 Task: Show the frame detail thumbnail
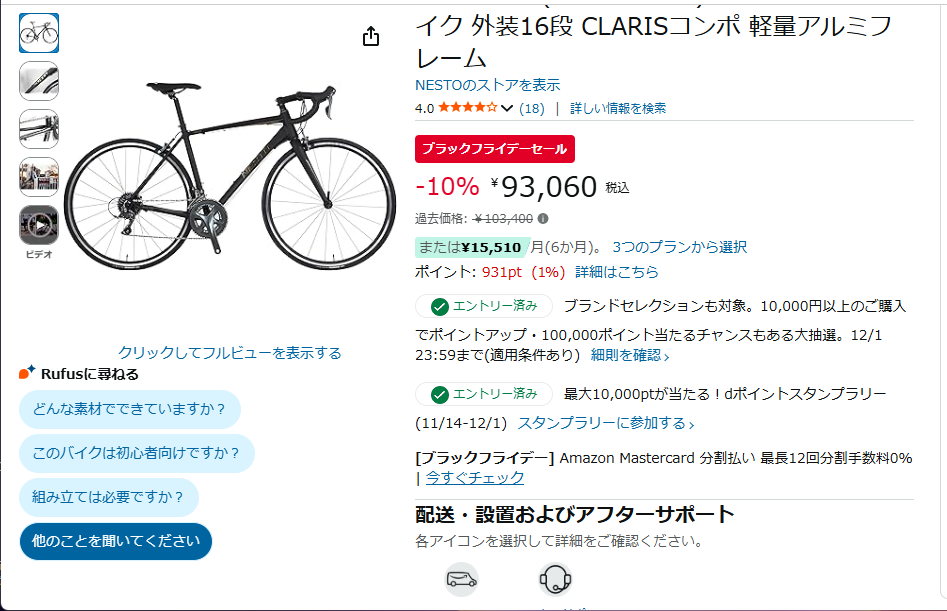point(39,129)
